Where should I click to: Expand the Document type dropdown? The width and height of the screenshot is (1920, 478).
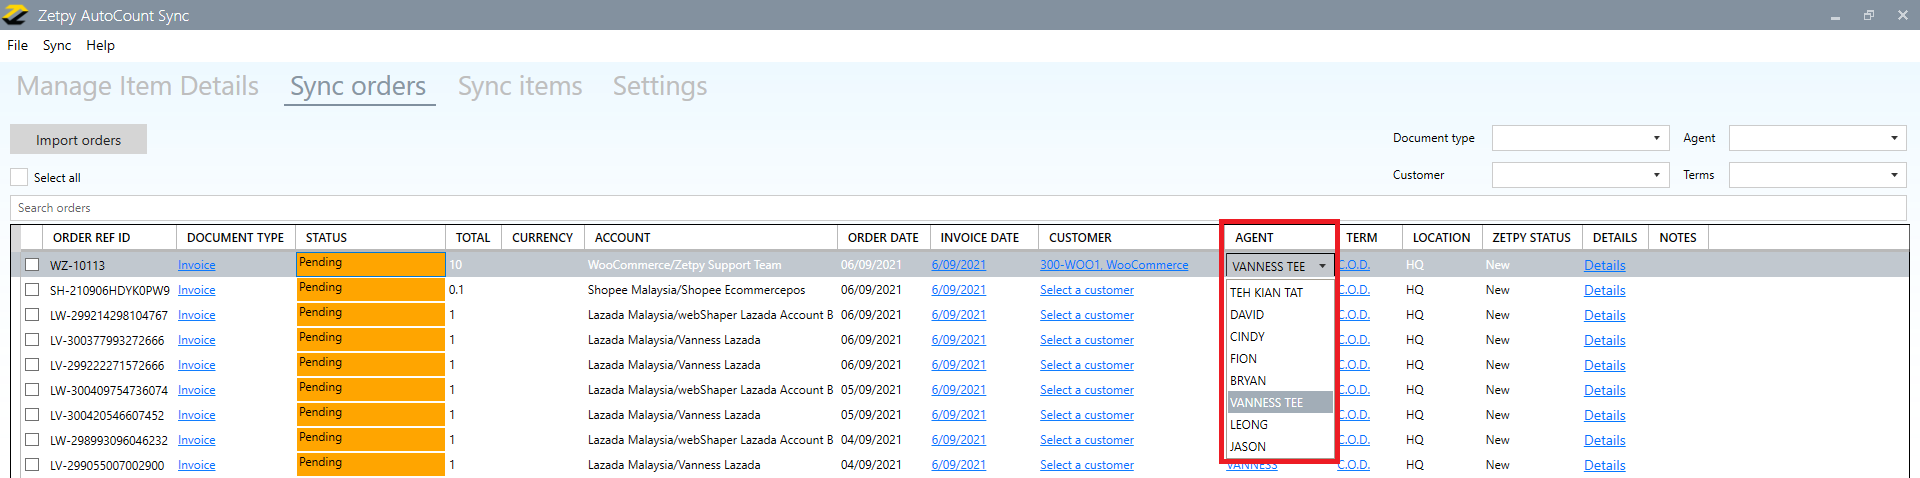pos(1580,138)
